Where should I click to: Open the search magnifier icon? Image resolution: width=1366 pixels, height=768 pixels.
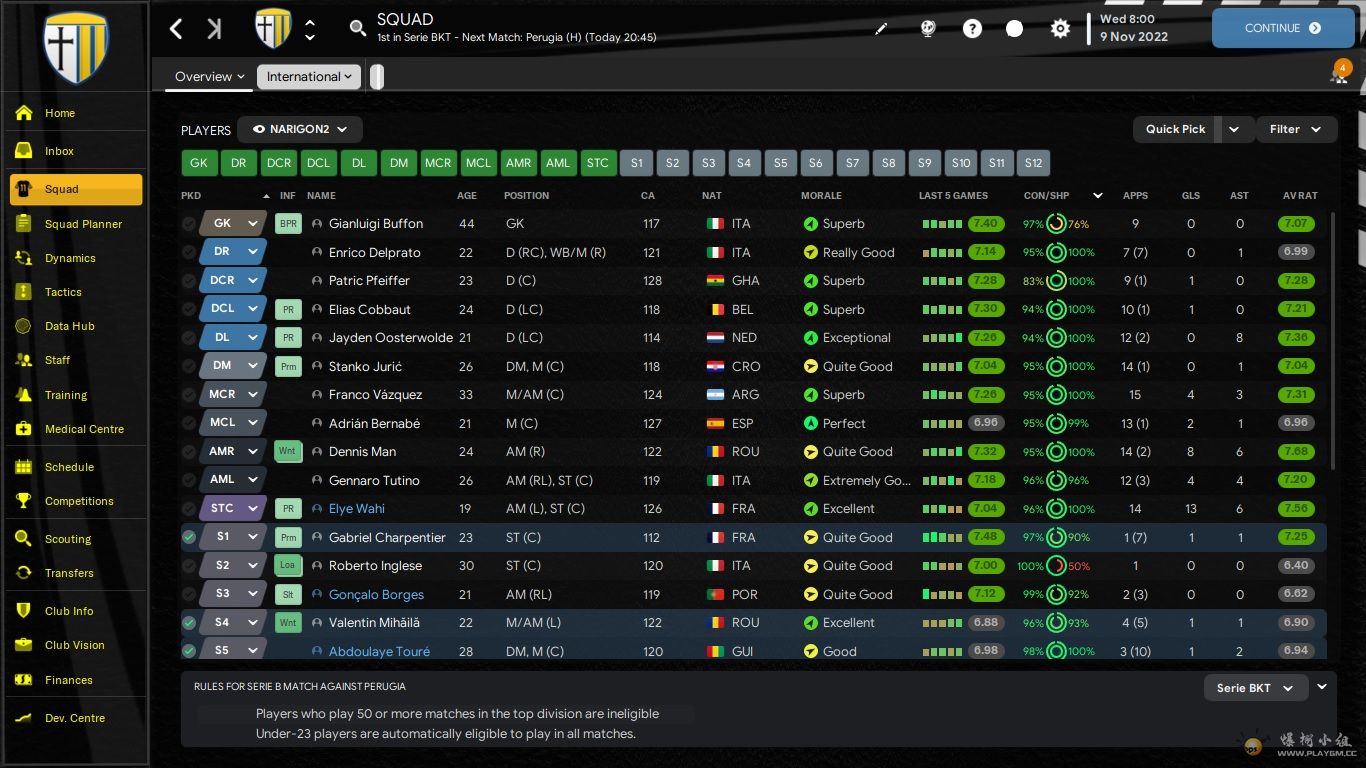point(357,29)
